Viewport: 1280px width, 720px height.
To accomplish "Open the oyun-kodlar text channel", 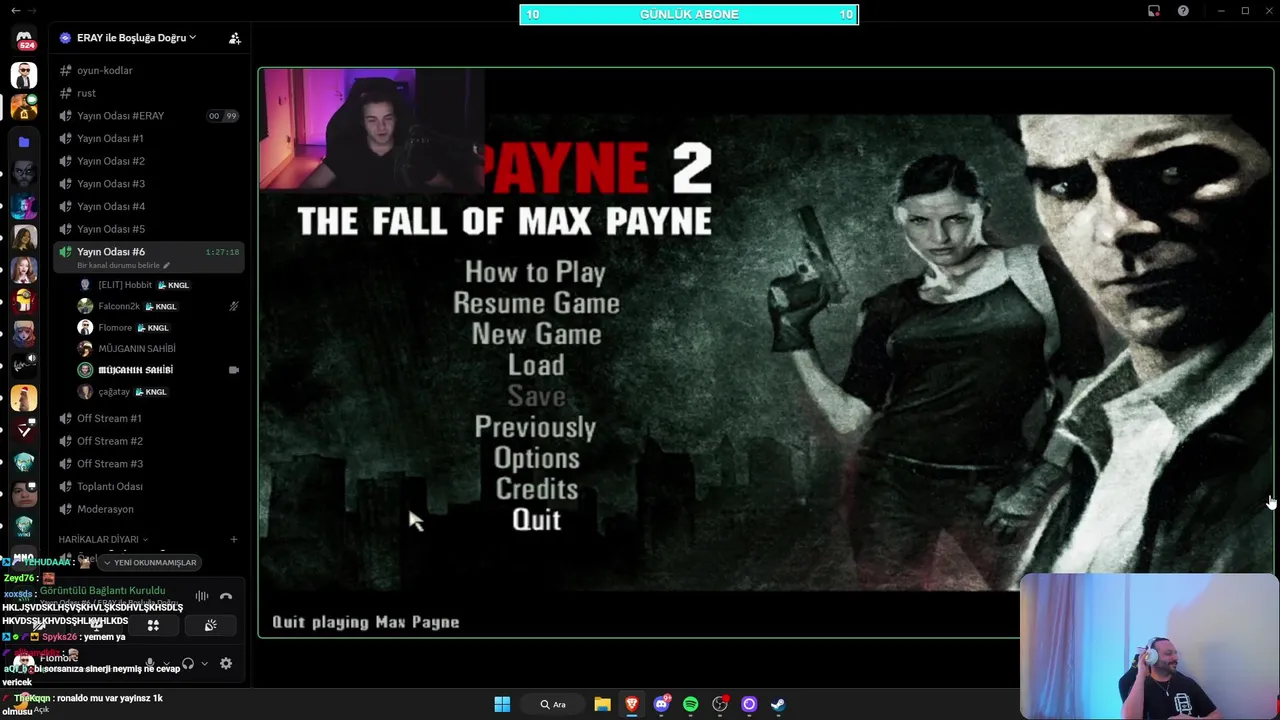I will coord(149,71).
